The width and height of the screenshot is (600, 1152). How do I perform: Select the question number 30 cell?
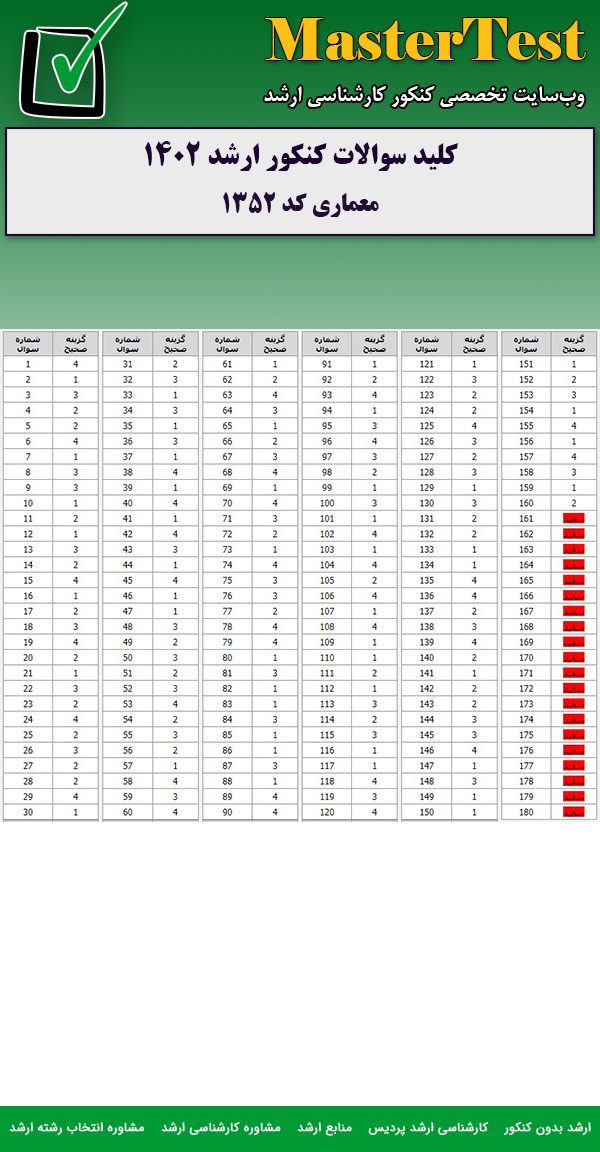[x=28, y=812]
